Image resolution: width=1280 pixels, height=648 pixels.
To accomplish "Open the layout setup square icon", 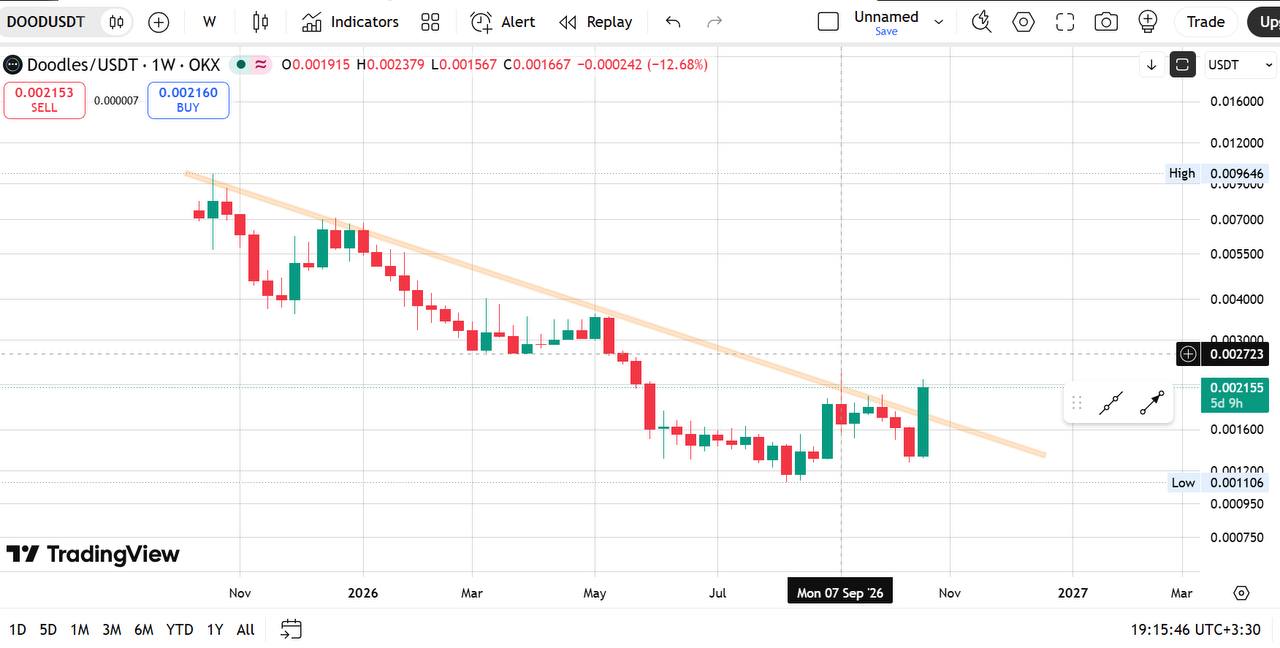I will point(828,22).
